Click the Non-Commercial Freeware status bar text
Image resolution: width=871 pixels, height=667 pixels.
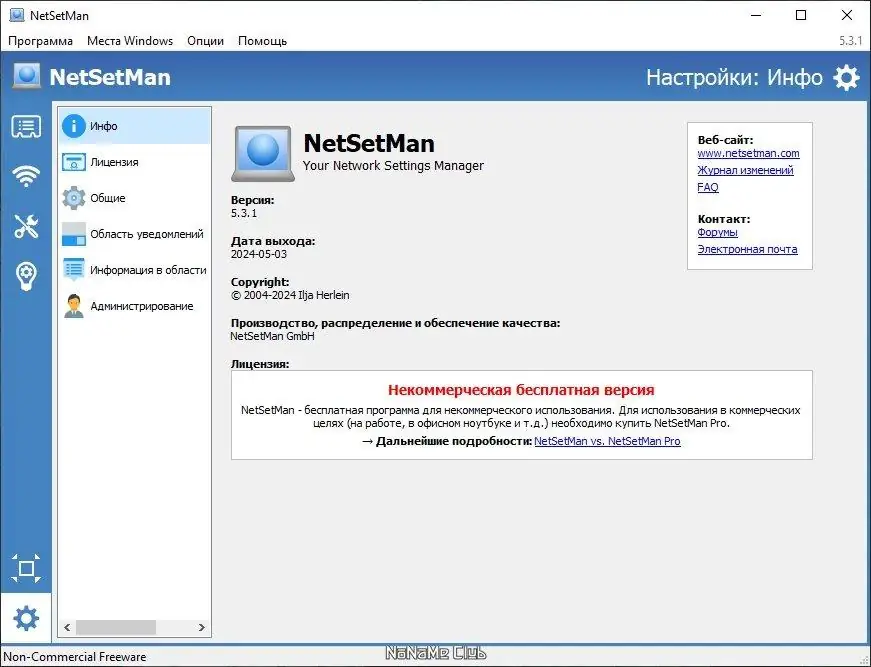pos(74,657)
